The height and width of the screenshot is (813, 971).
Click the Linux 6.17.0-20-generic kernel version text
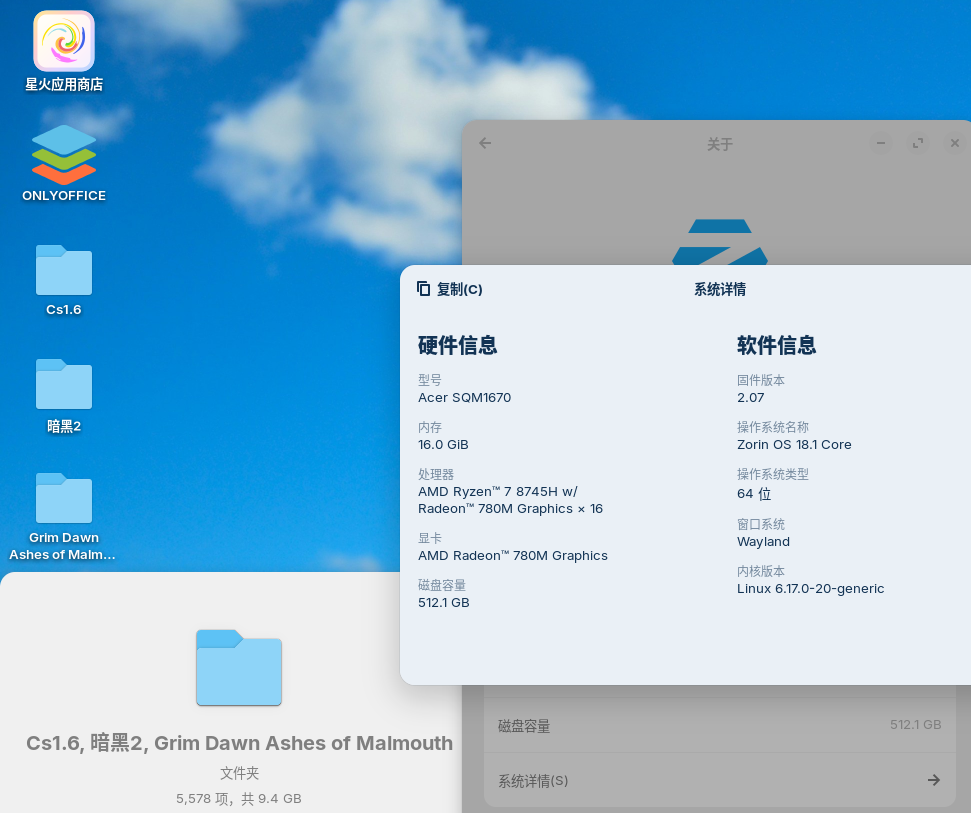(x=810, y=589)
